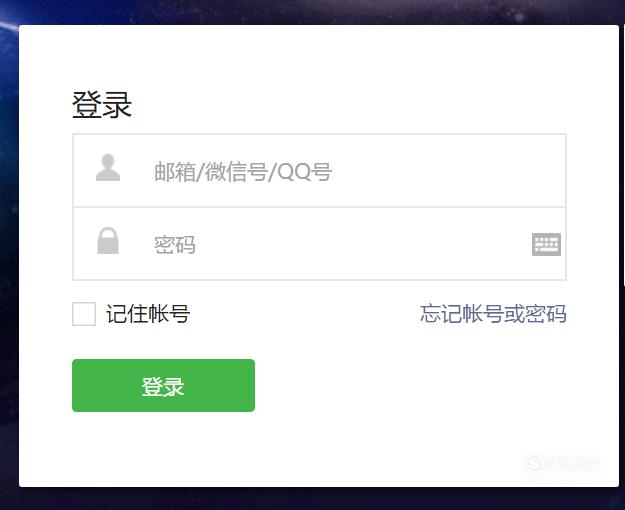Click the starry background left of login panel
The height and width of the screenshot is (510, 625).
point(9,255)
